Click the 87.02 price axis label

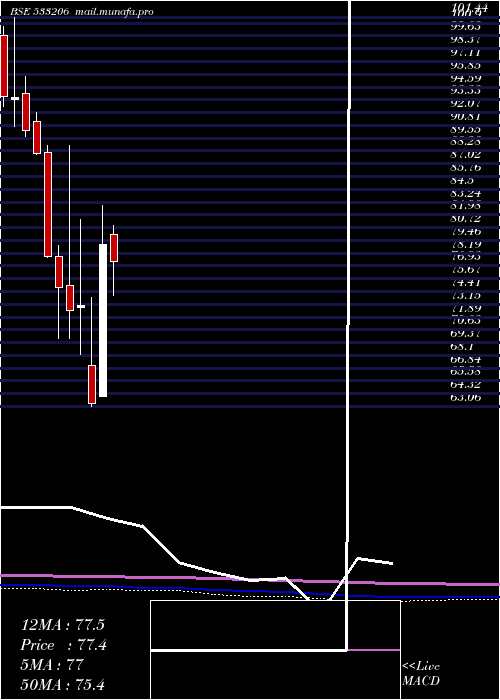click(466, 155)
